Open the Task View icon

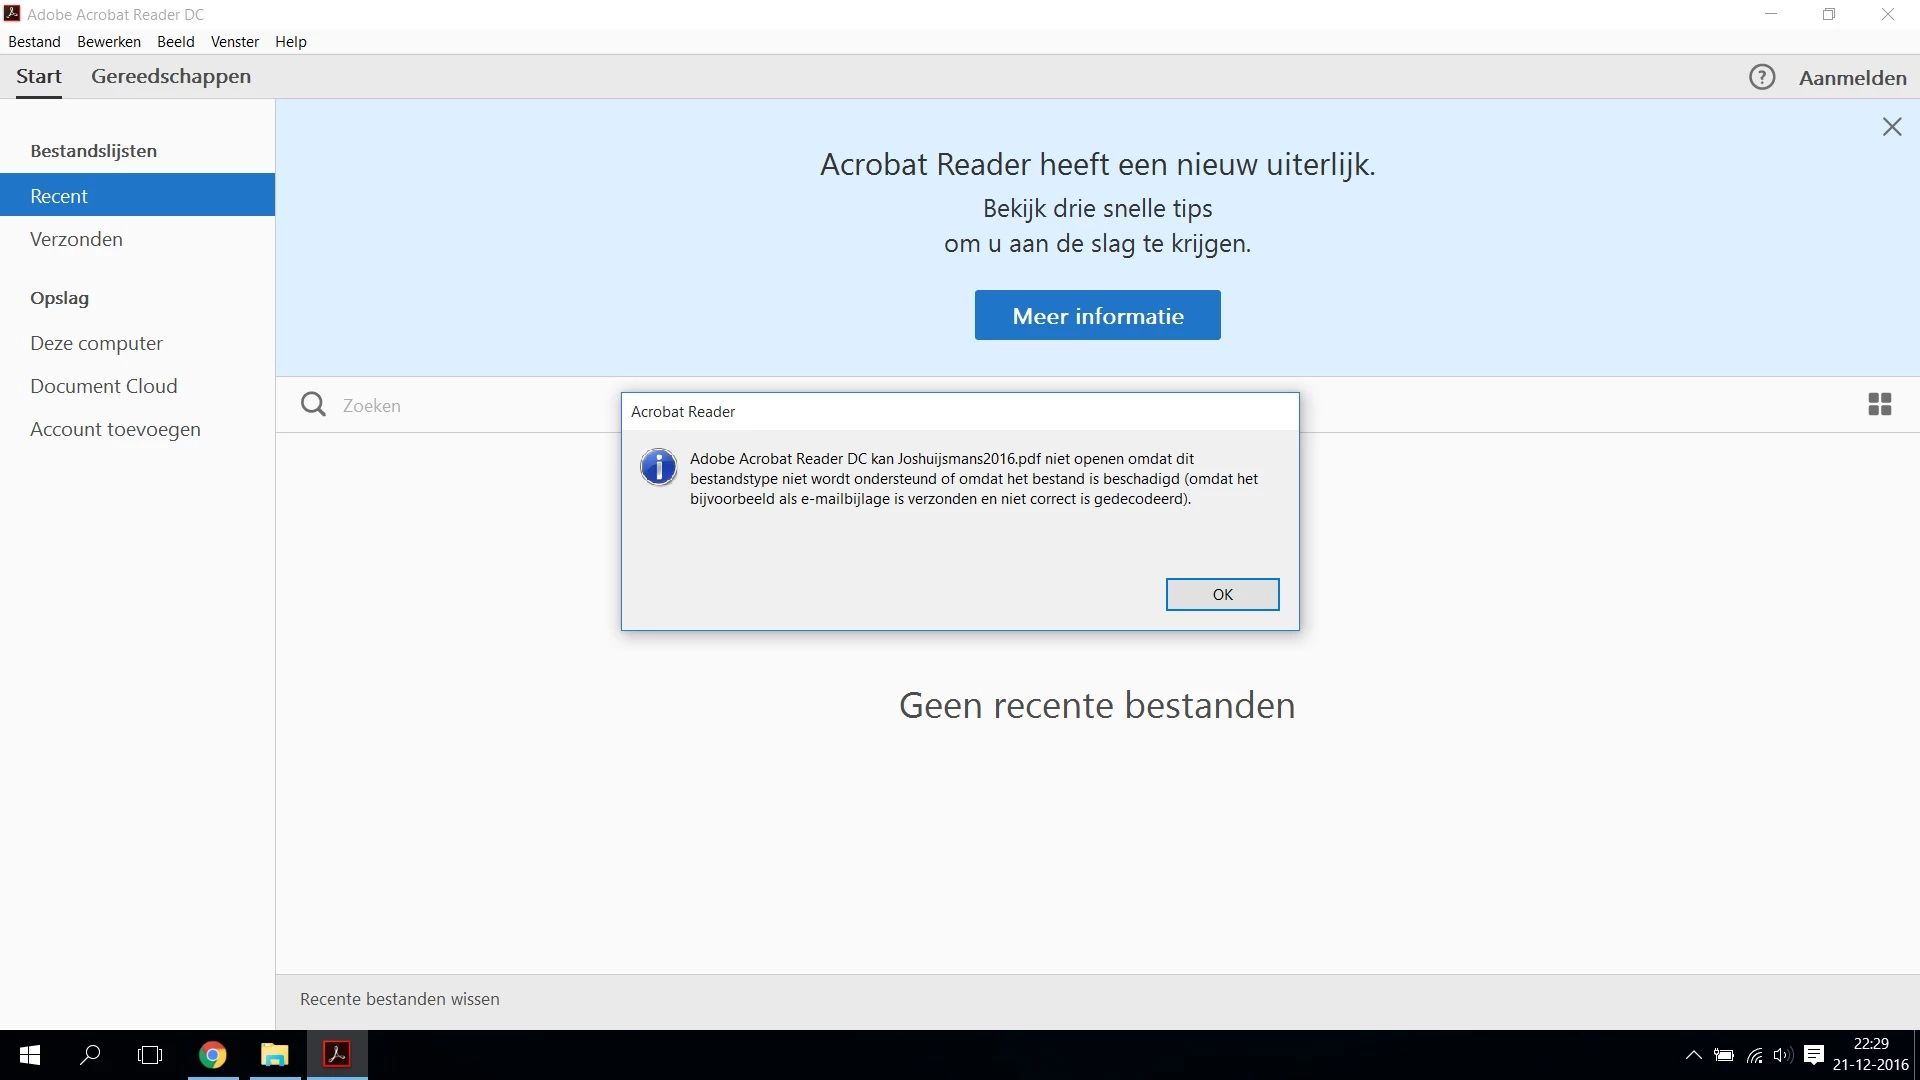150,1055
